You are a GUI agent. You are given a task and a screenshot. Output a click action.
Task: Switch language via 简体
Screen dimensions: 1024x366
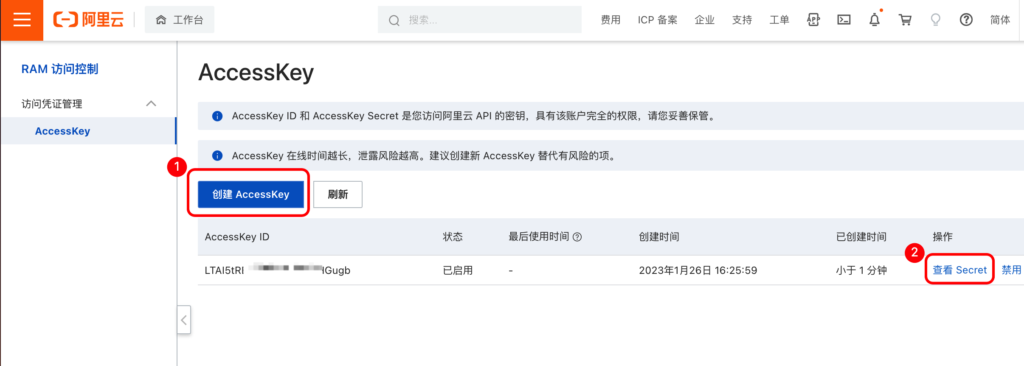coord(1000,20)
